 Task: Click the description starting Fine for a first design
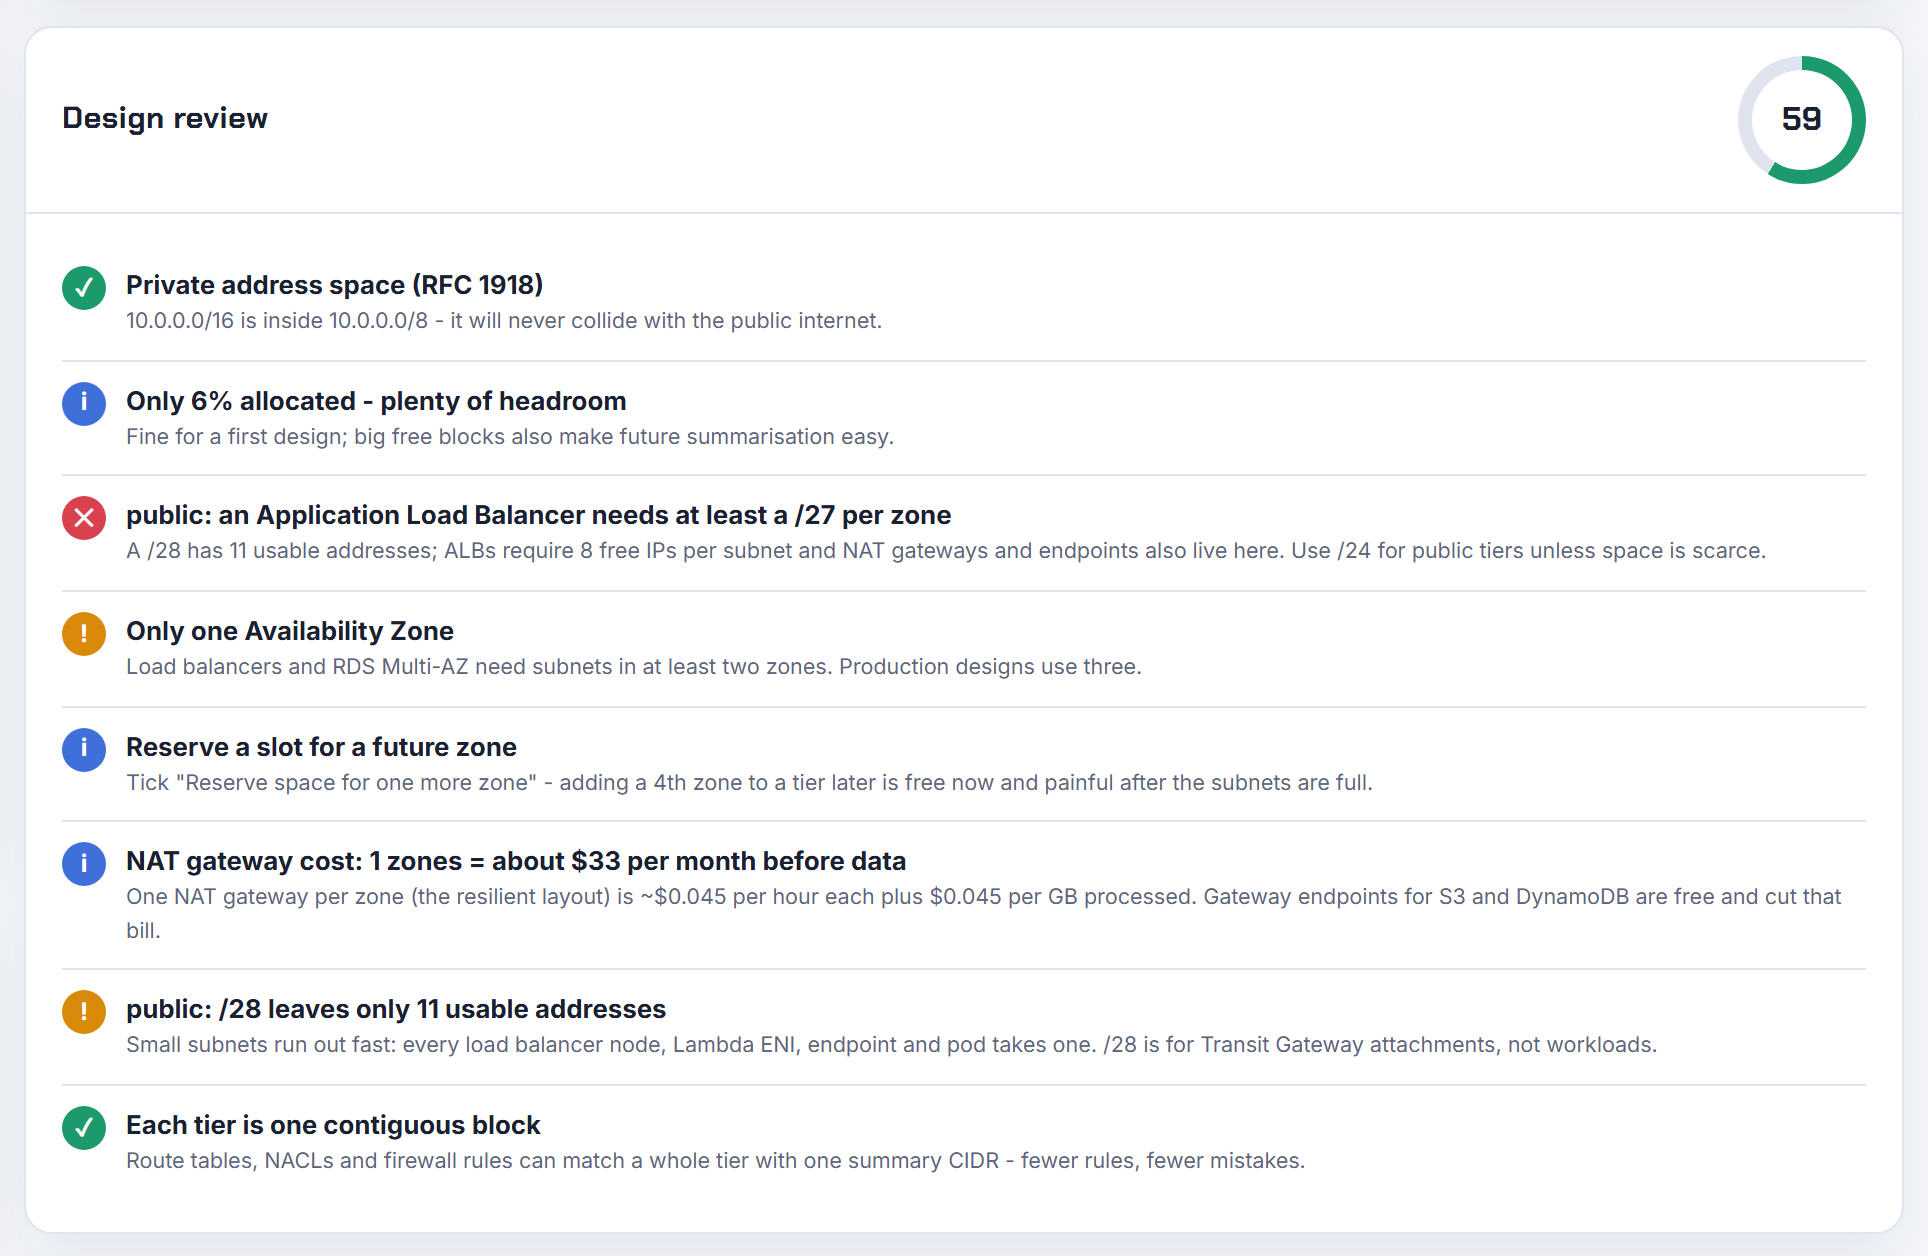click(510, 437)
